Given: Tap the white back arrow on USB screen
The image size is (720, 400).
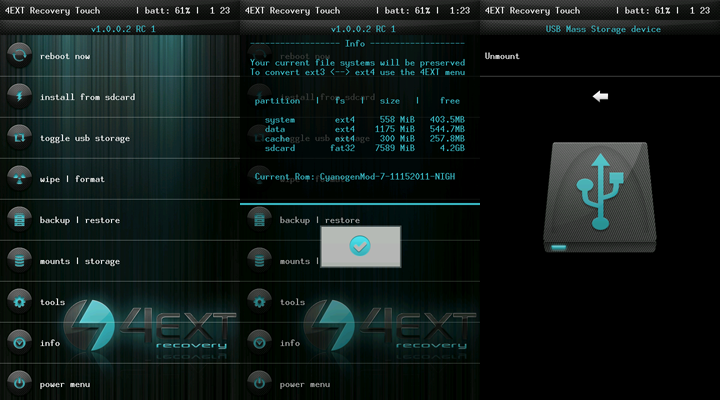Looking at the screenshot, I should [x=600, y=96].
